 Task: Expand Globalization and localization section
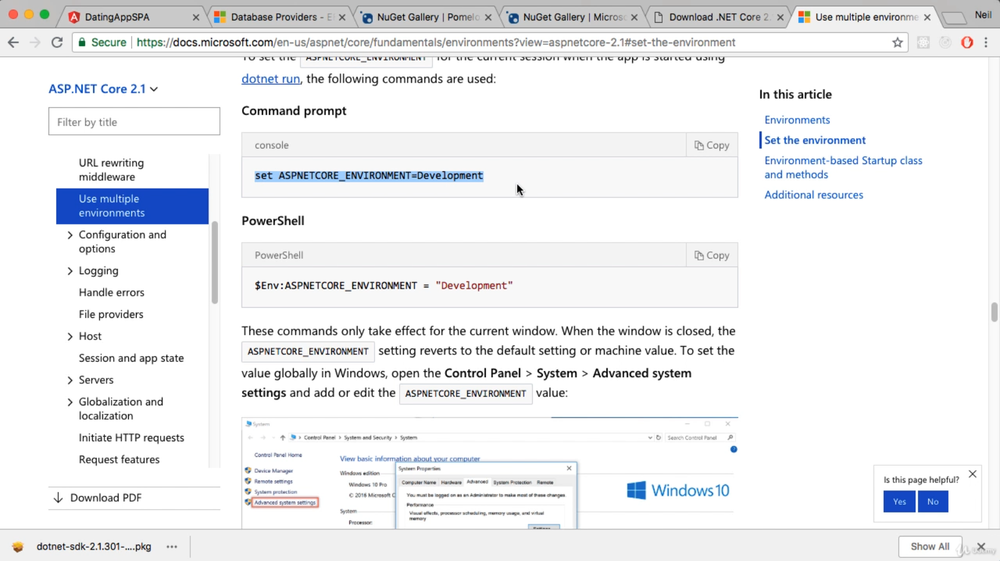(70, 402)
